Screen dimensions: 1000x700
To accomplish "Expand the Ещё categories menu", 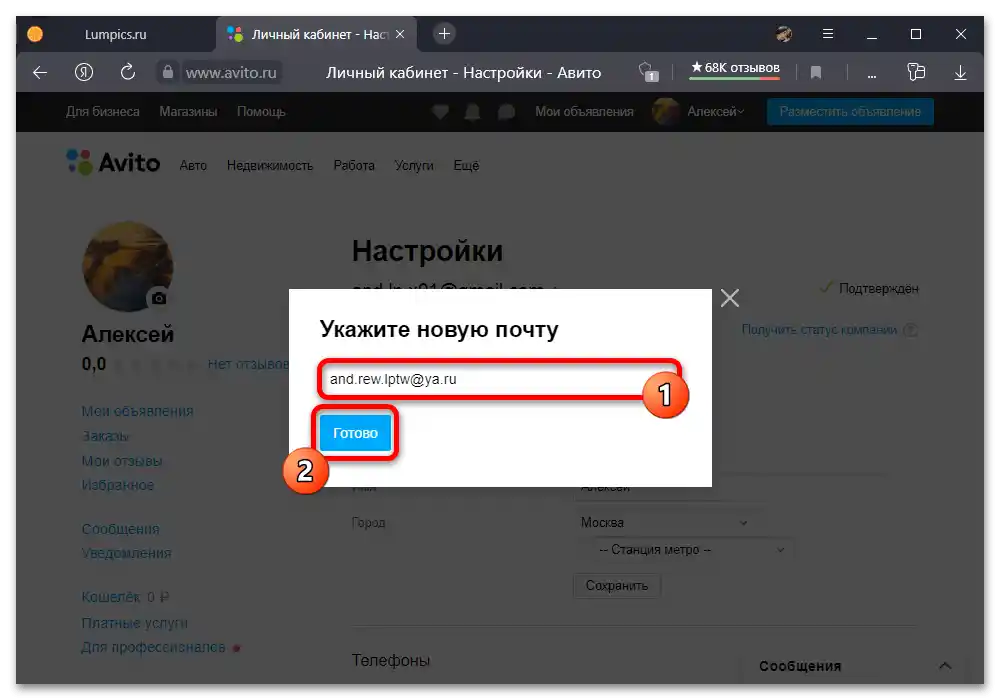I will pos(466,166).
